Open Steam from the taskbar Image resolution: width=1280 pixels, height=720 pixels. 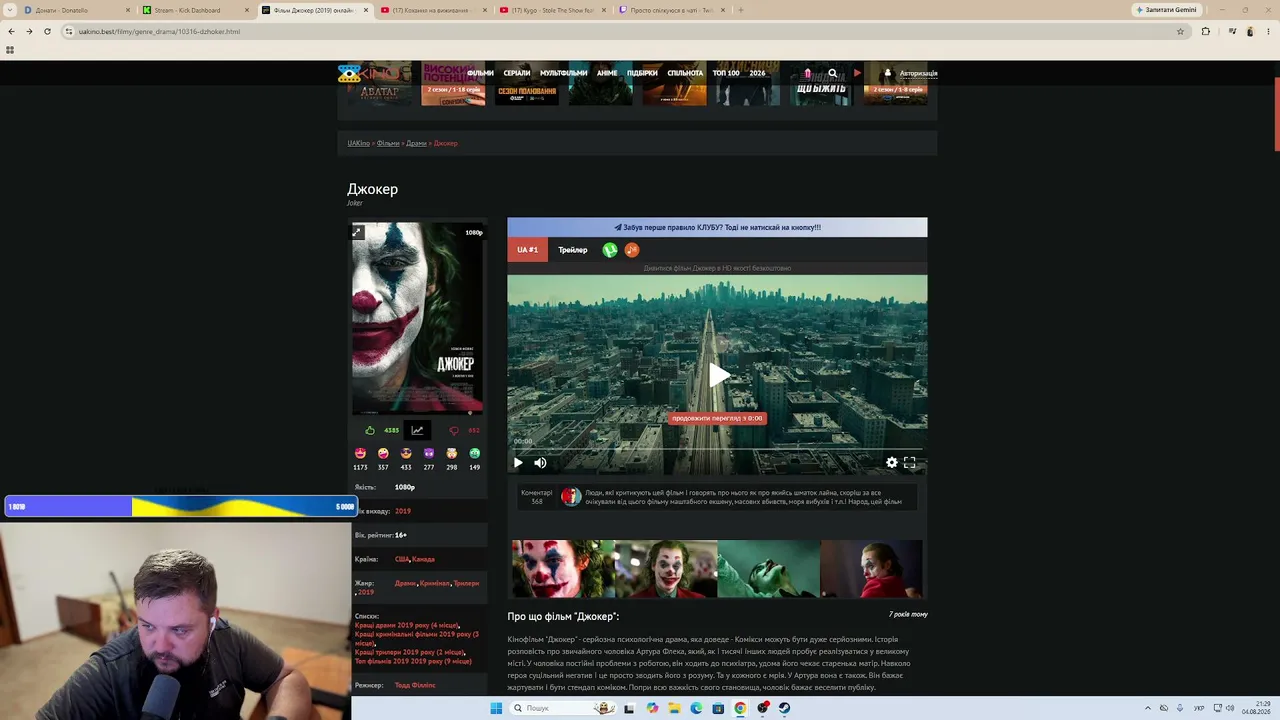(784, 708)
